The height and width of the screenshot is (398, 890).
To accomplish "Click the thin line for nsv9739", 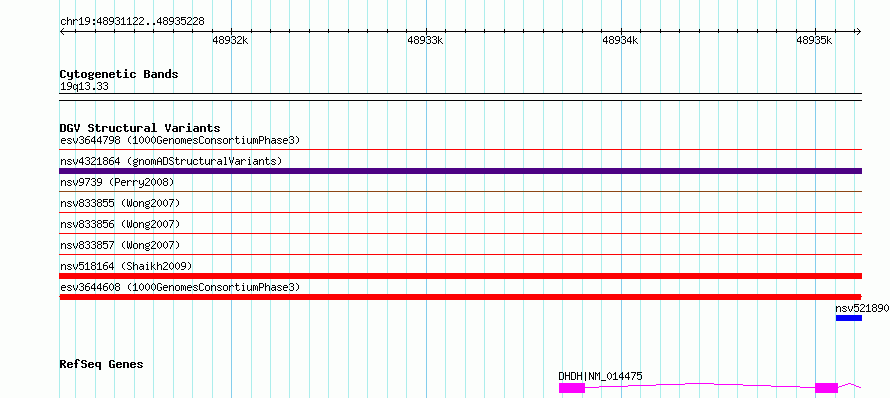I will tap(460, 192).
